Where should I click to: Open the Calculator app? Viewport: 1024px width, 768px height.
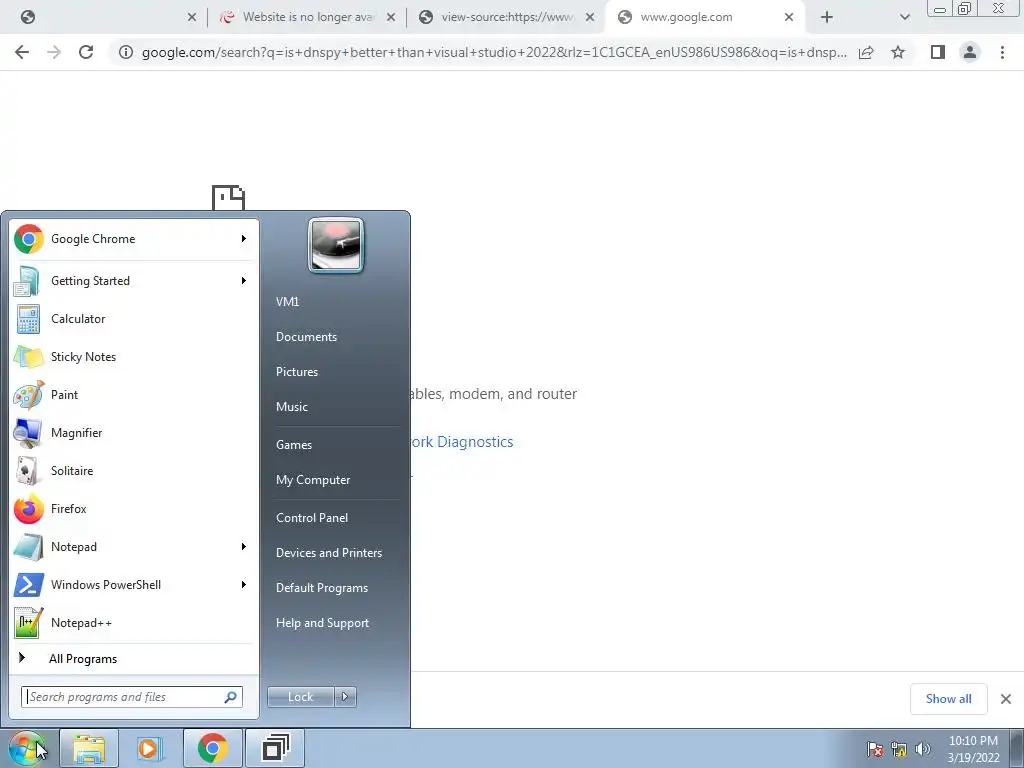(133, 319)
